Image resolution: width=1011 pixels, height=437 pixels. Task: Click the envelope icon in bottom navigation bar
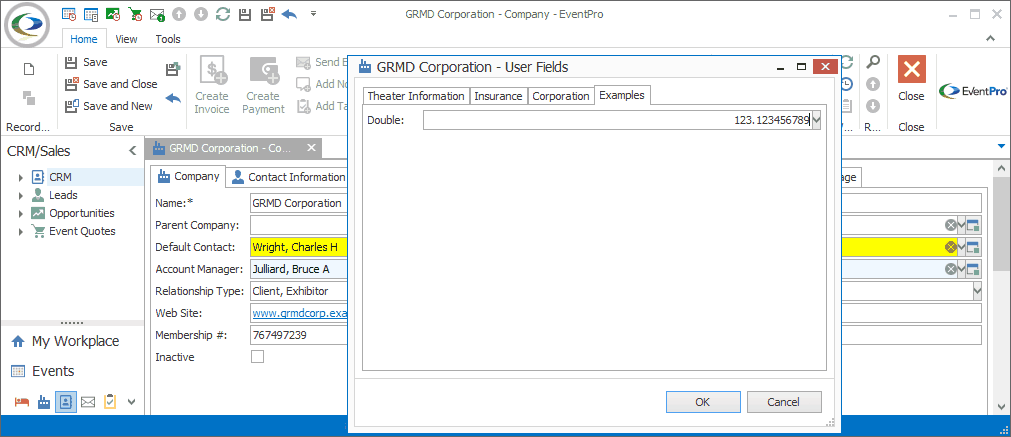(88, 402)
